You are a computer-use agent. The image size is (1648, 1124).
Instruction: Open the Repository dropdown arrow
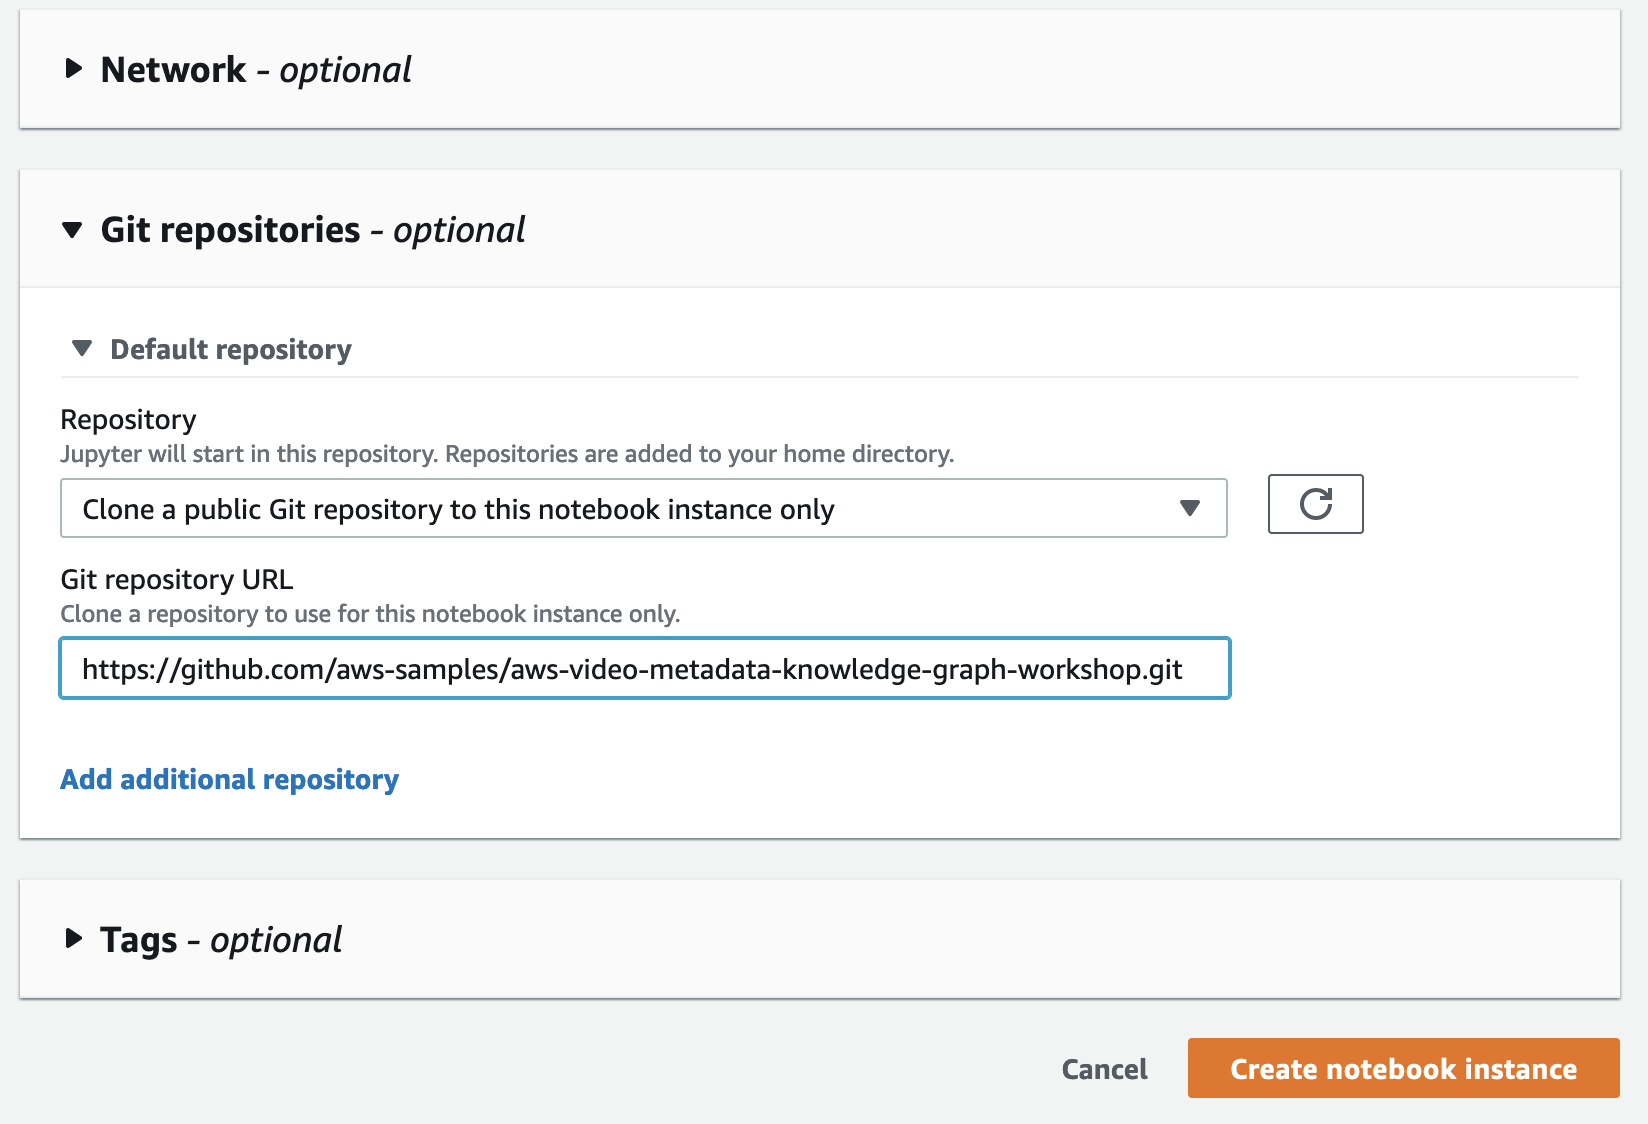point(1189,509)
